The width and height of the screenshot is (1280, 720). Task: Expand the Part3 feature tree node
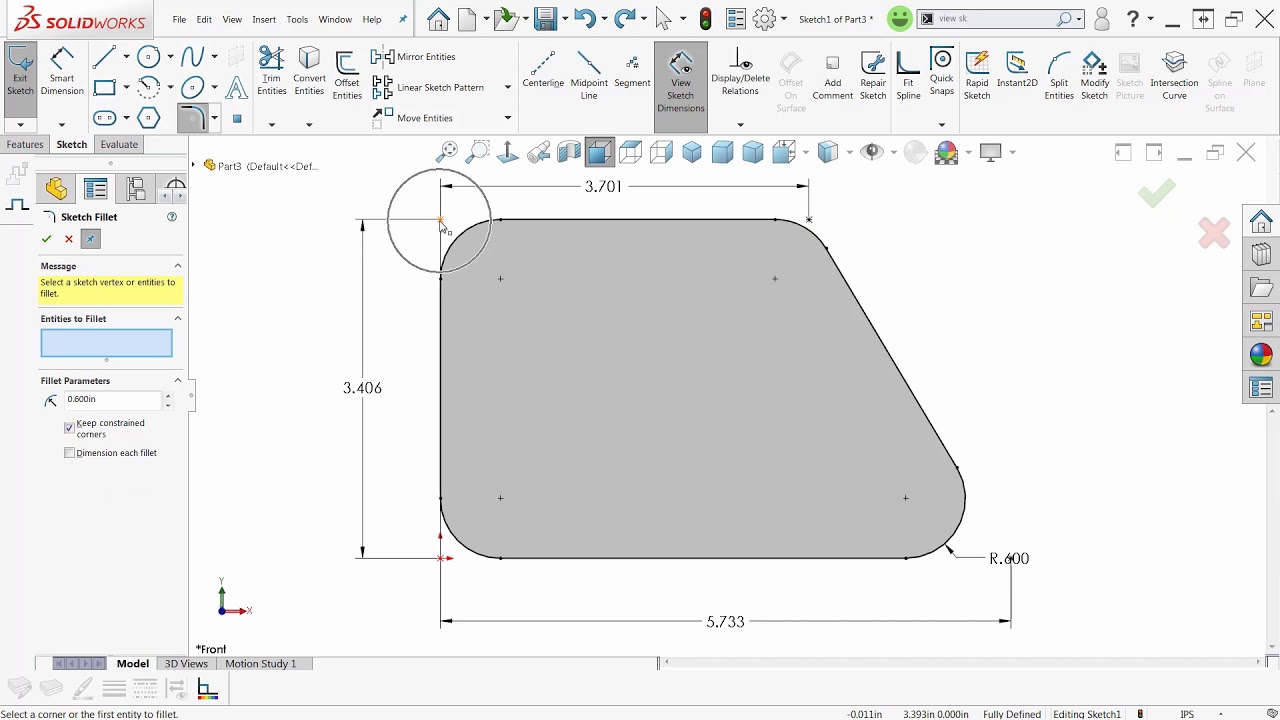194,166
